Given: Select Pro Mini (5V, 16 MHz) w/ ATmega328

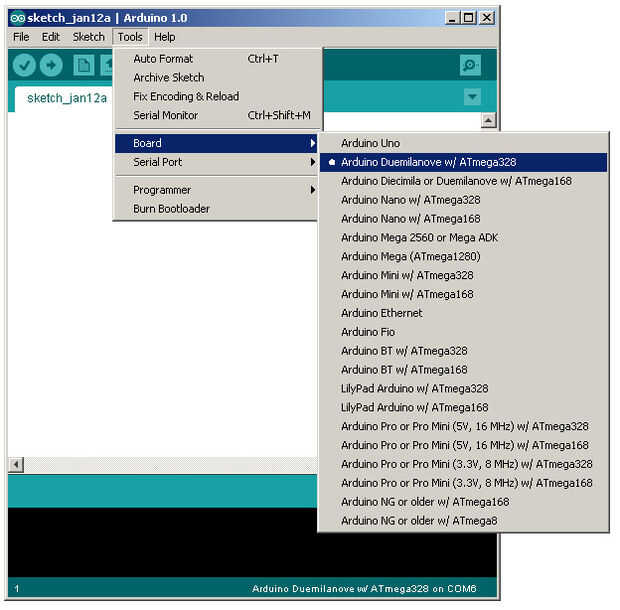Looking at the screenshot, I should [463, 427].
